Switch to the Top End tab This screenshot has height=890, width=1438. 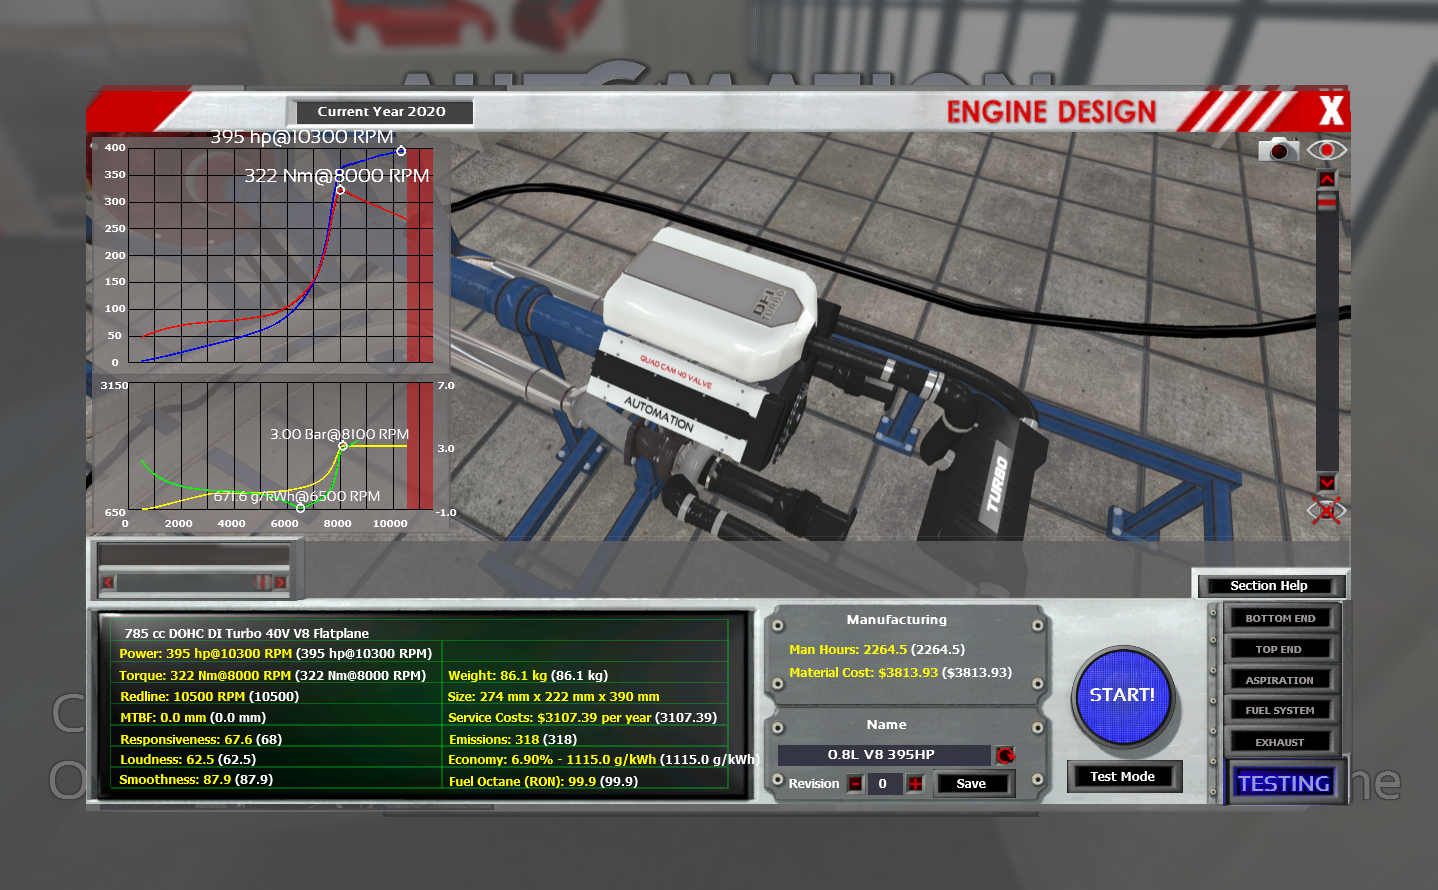point(1280,650)
